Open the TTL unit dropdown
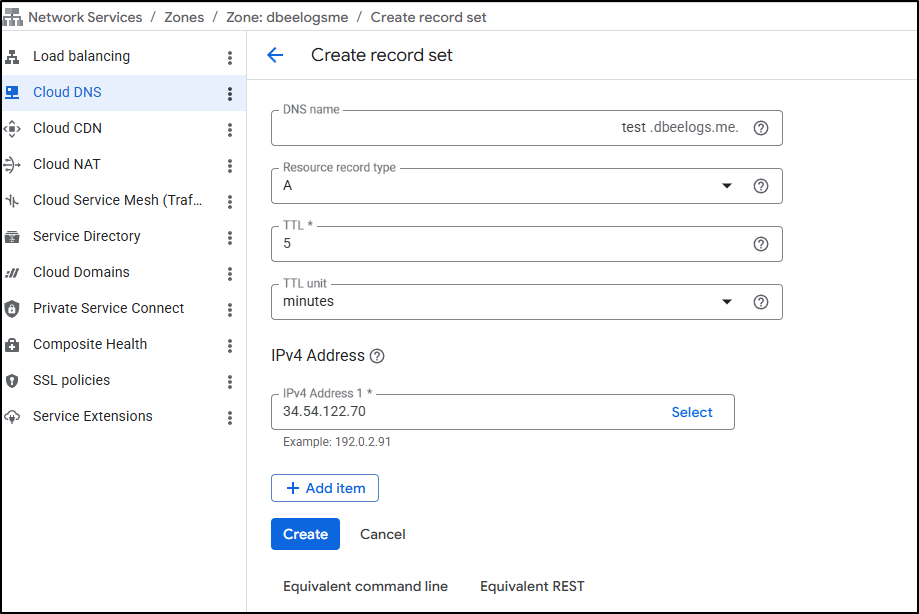The image size is (919, 614). click(x=726, y=302)
